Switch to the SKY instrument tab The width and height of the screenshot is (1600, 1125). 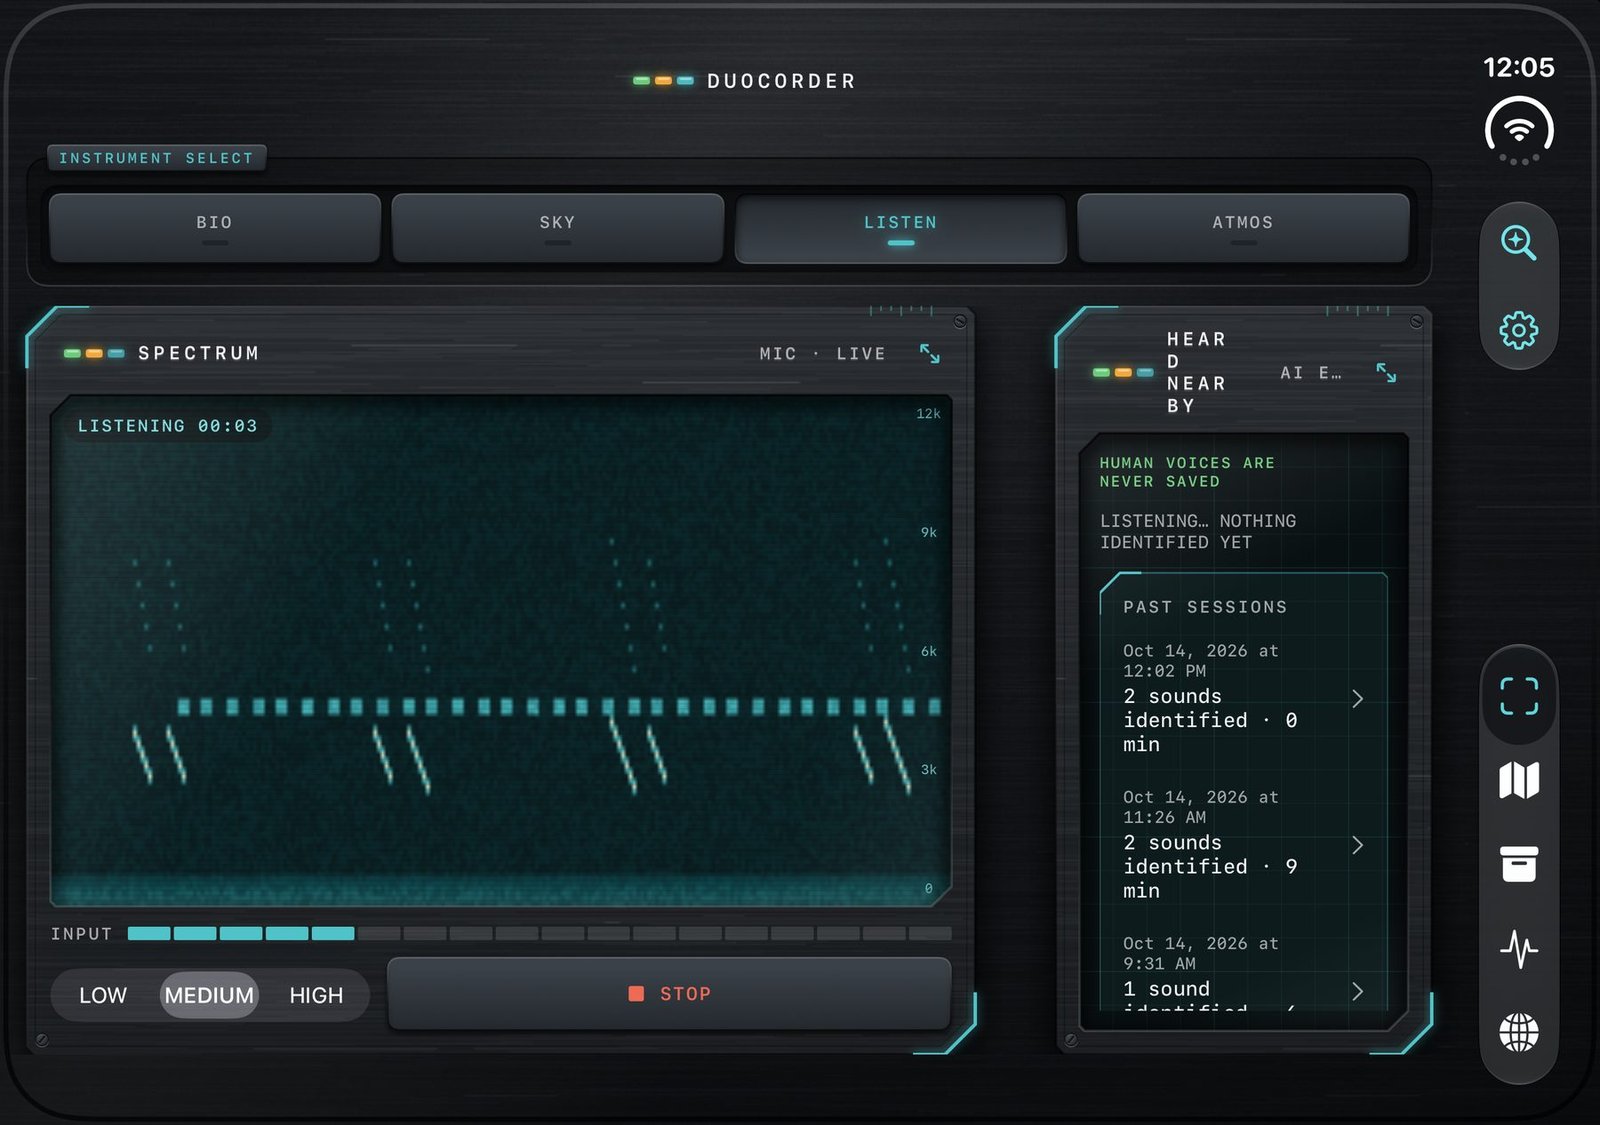557,228
